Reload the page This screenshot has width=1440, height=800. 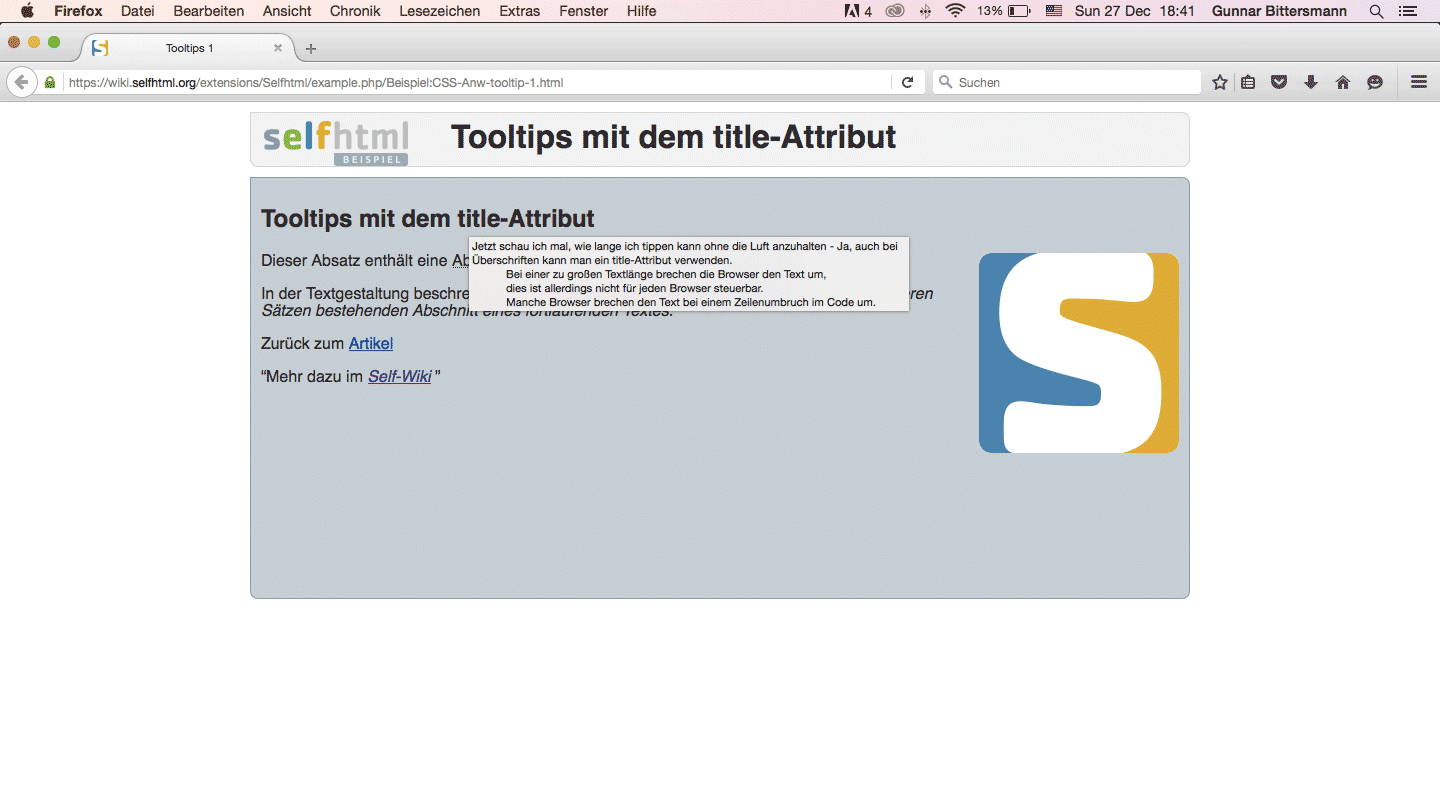click(908, 82)
